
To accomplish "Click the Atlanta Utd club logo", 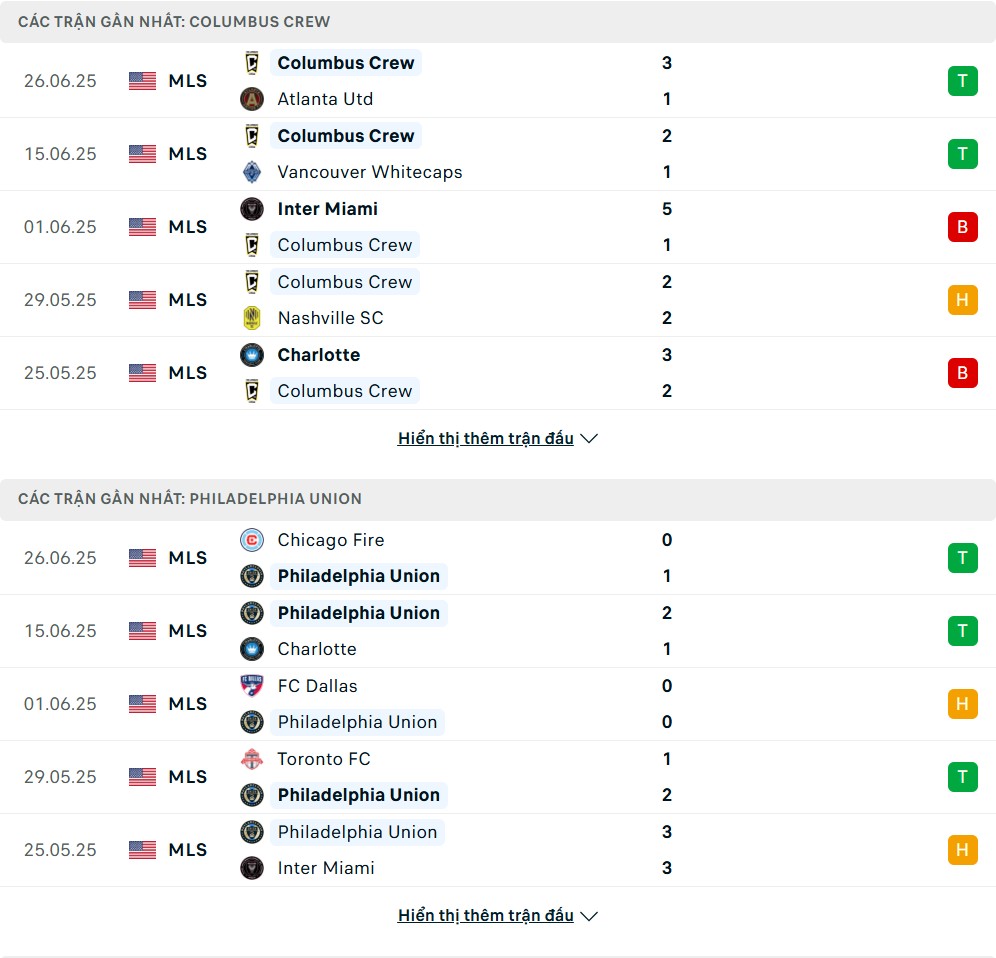I will coord(252,99).
